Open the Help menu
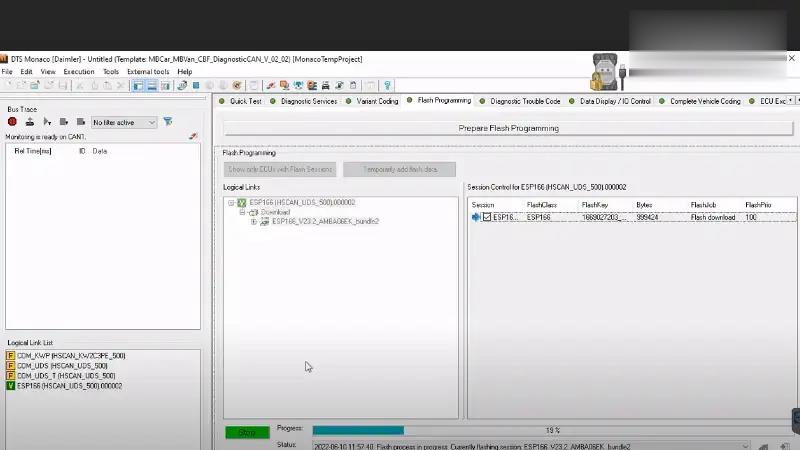This screenshot has width=800, height=450. tap(185, 72)
